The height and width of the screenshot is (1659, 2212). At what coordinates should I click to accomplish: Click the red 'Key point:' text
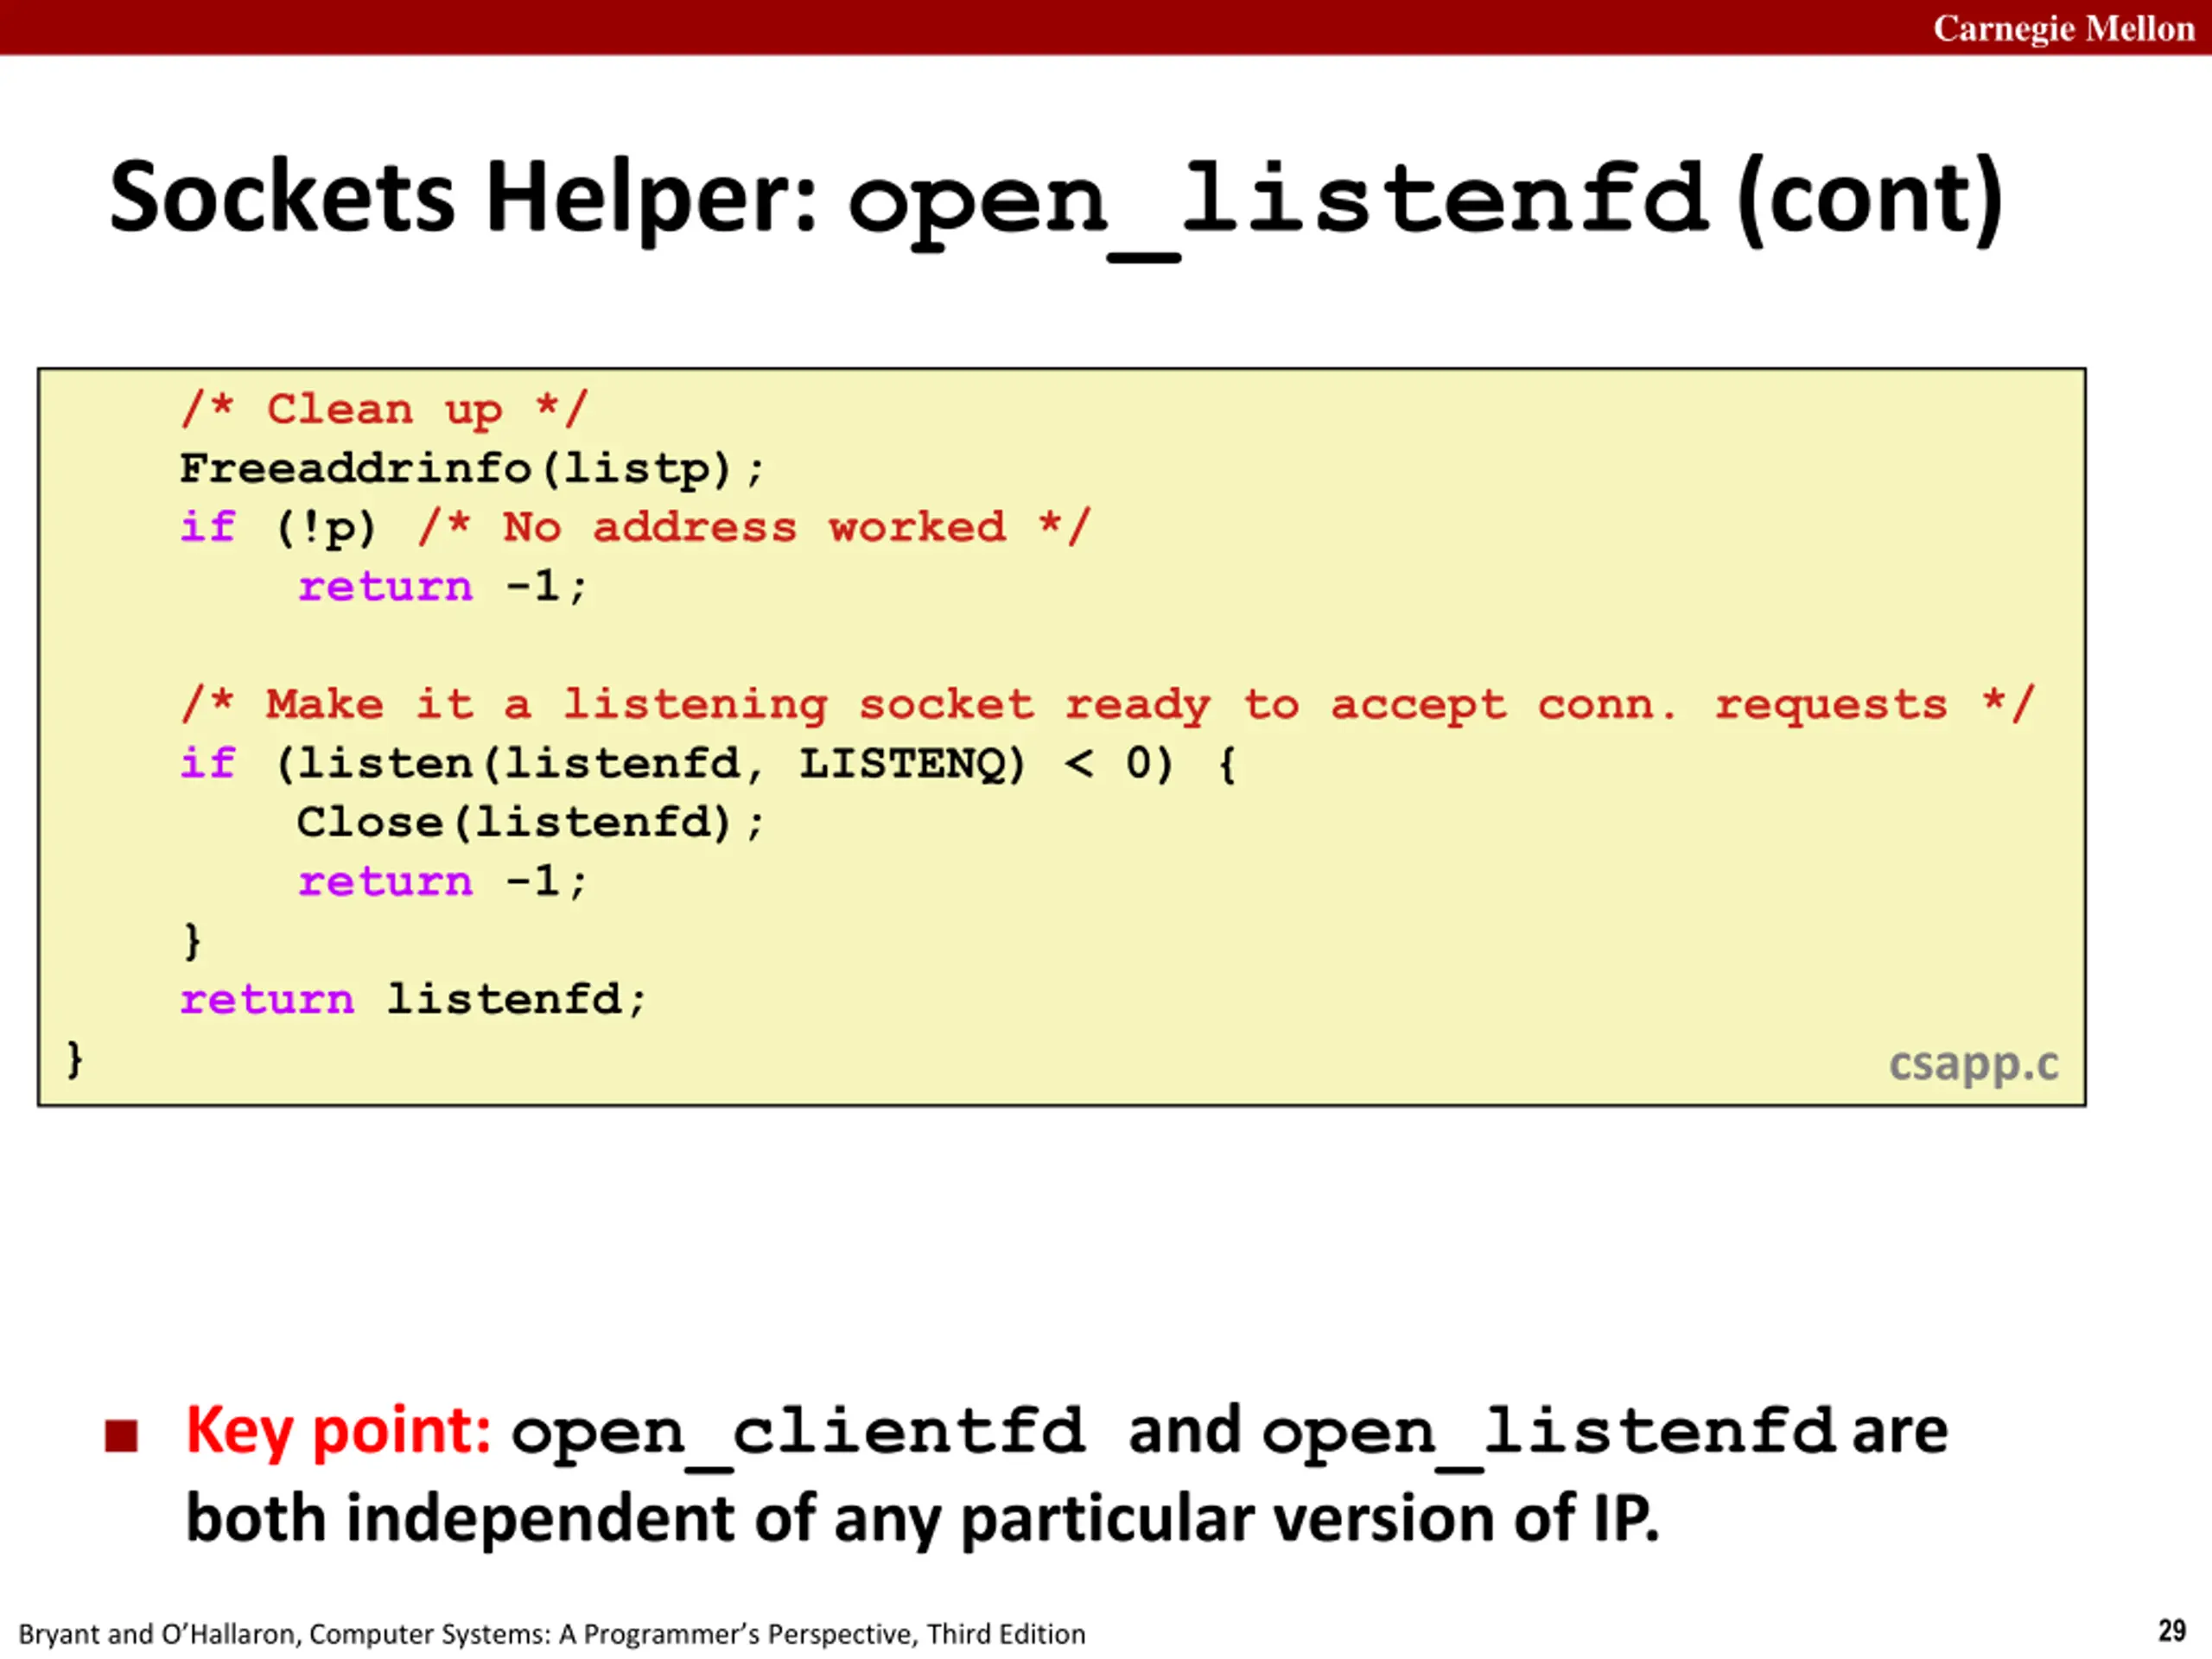[338, 1430]
